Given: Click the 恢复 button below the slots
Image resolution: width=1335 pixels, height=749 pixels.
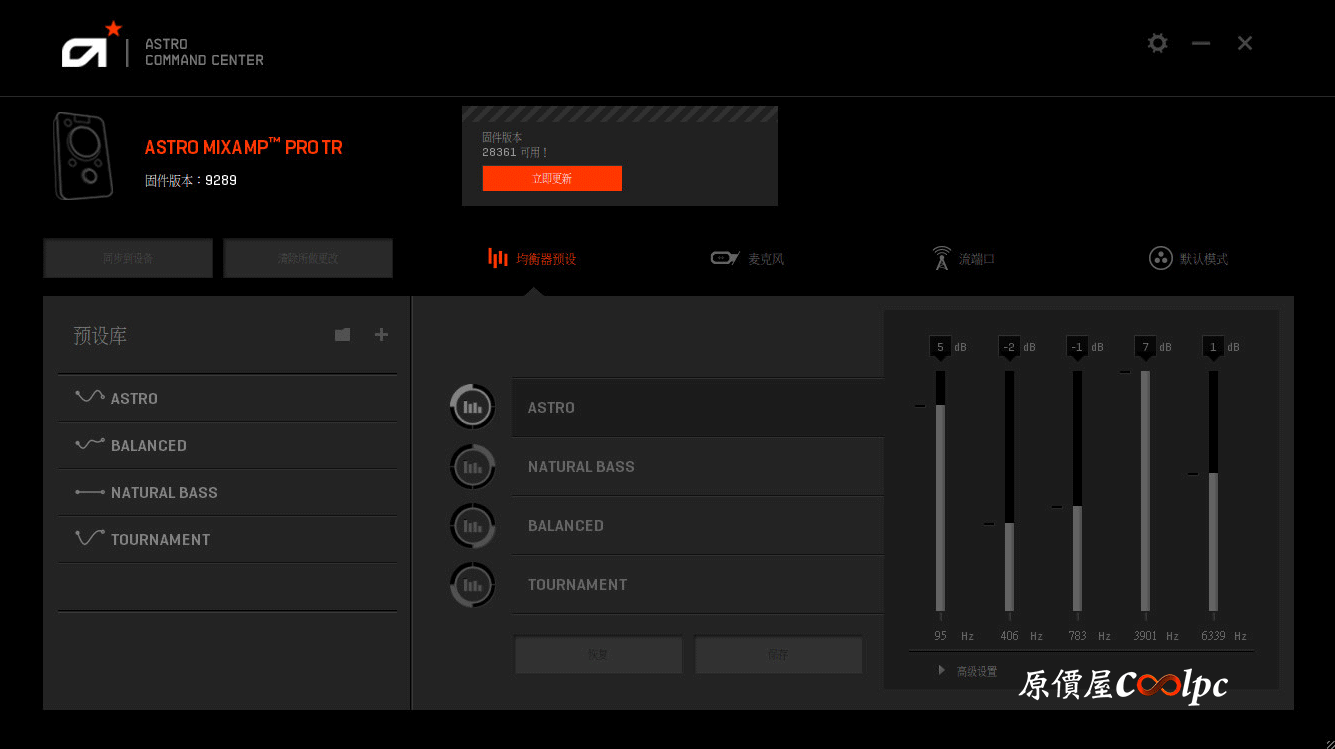Looking at the screenshot, I should coord(598,655).
